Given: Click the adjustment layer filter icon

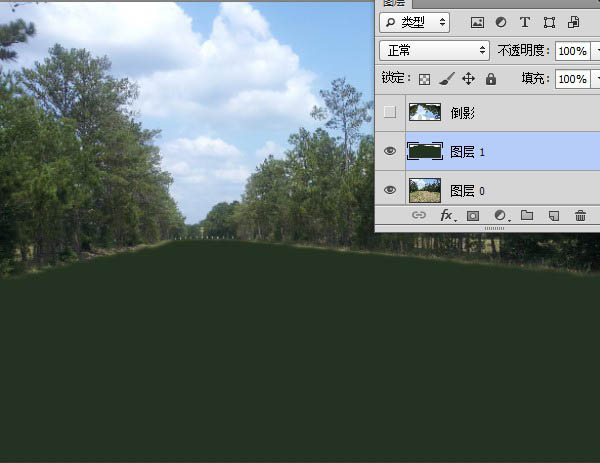Looking at the screenshot, I should tap(501, 22).
